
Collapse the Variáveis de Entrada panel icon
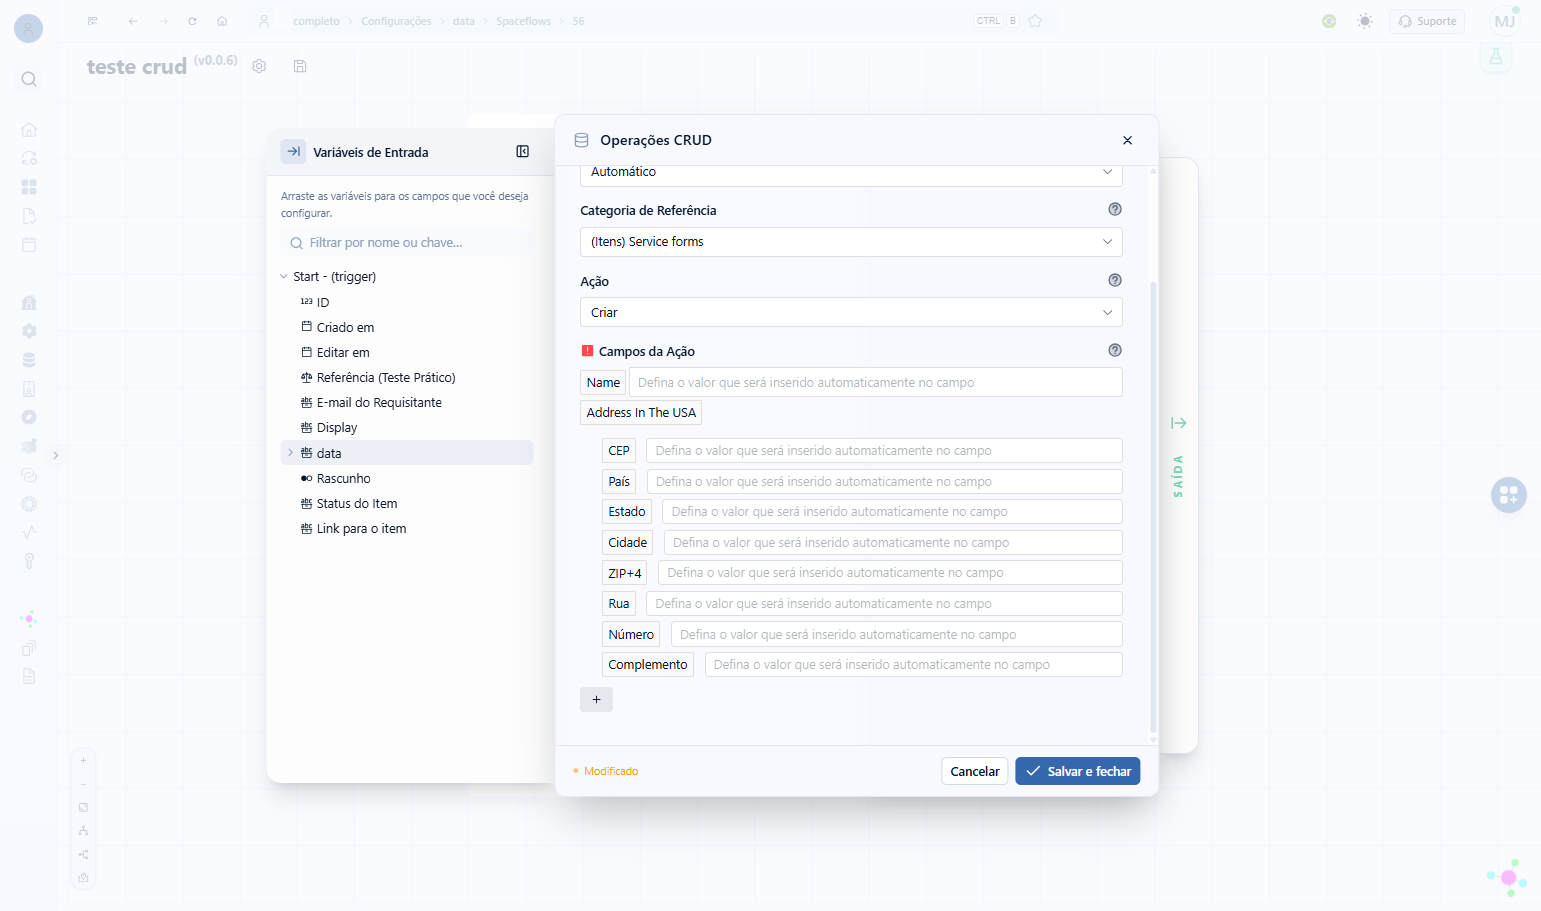[x=522, y=152]
